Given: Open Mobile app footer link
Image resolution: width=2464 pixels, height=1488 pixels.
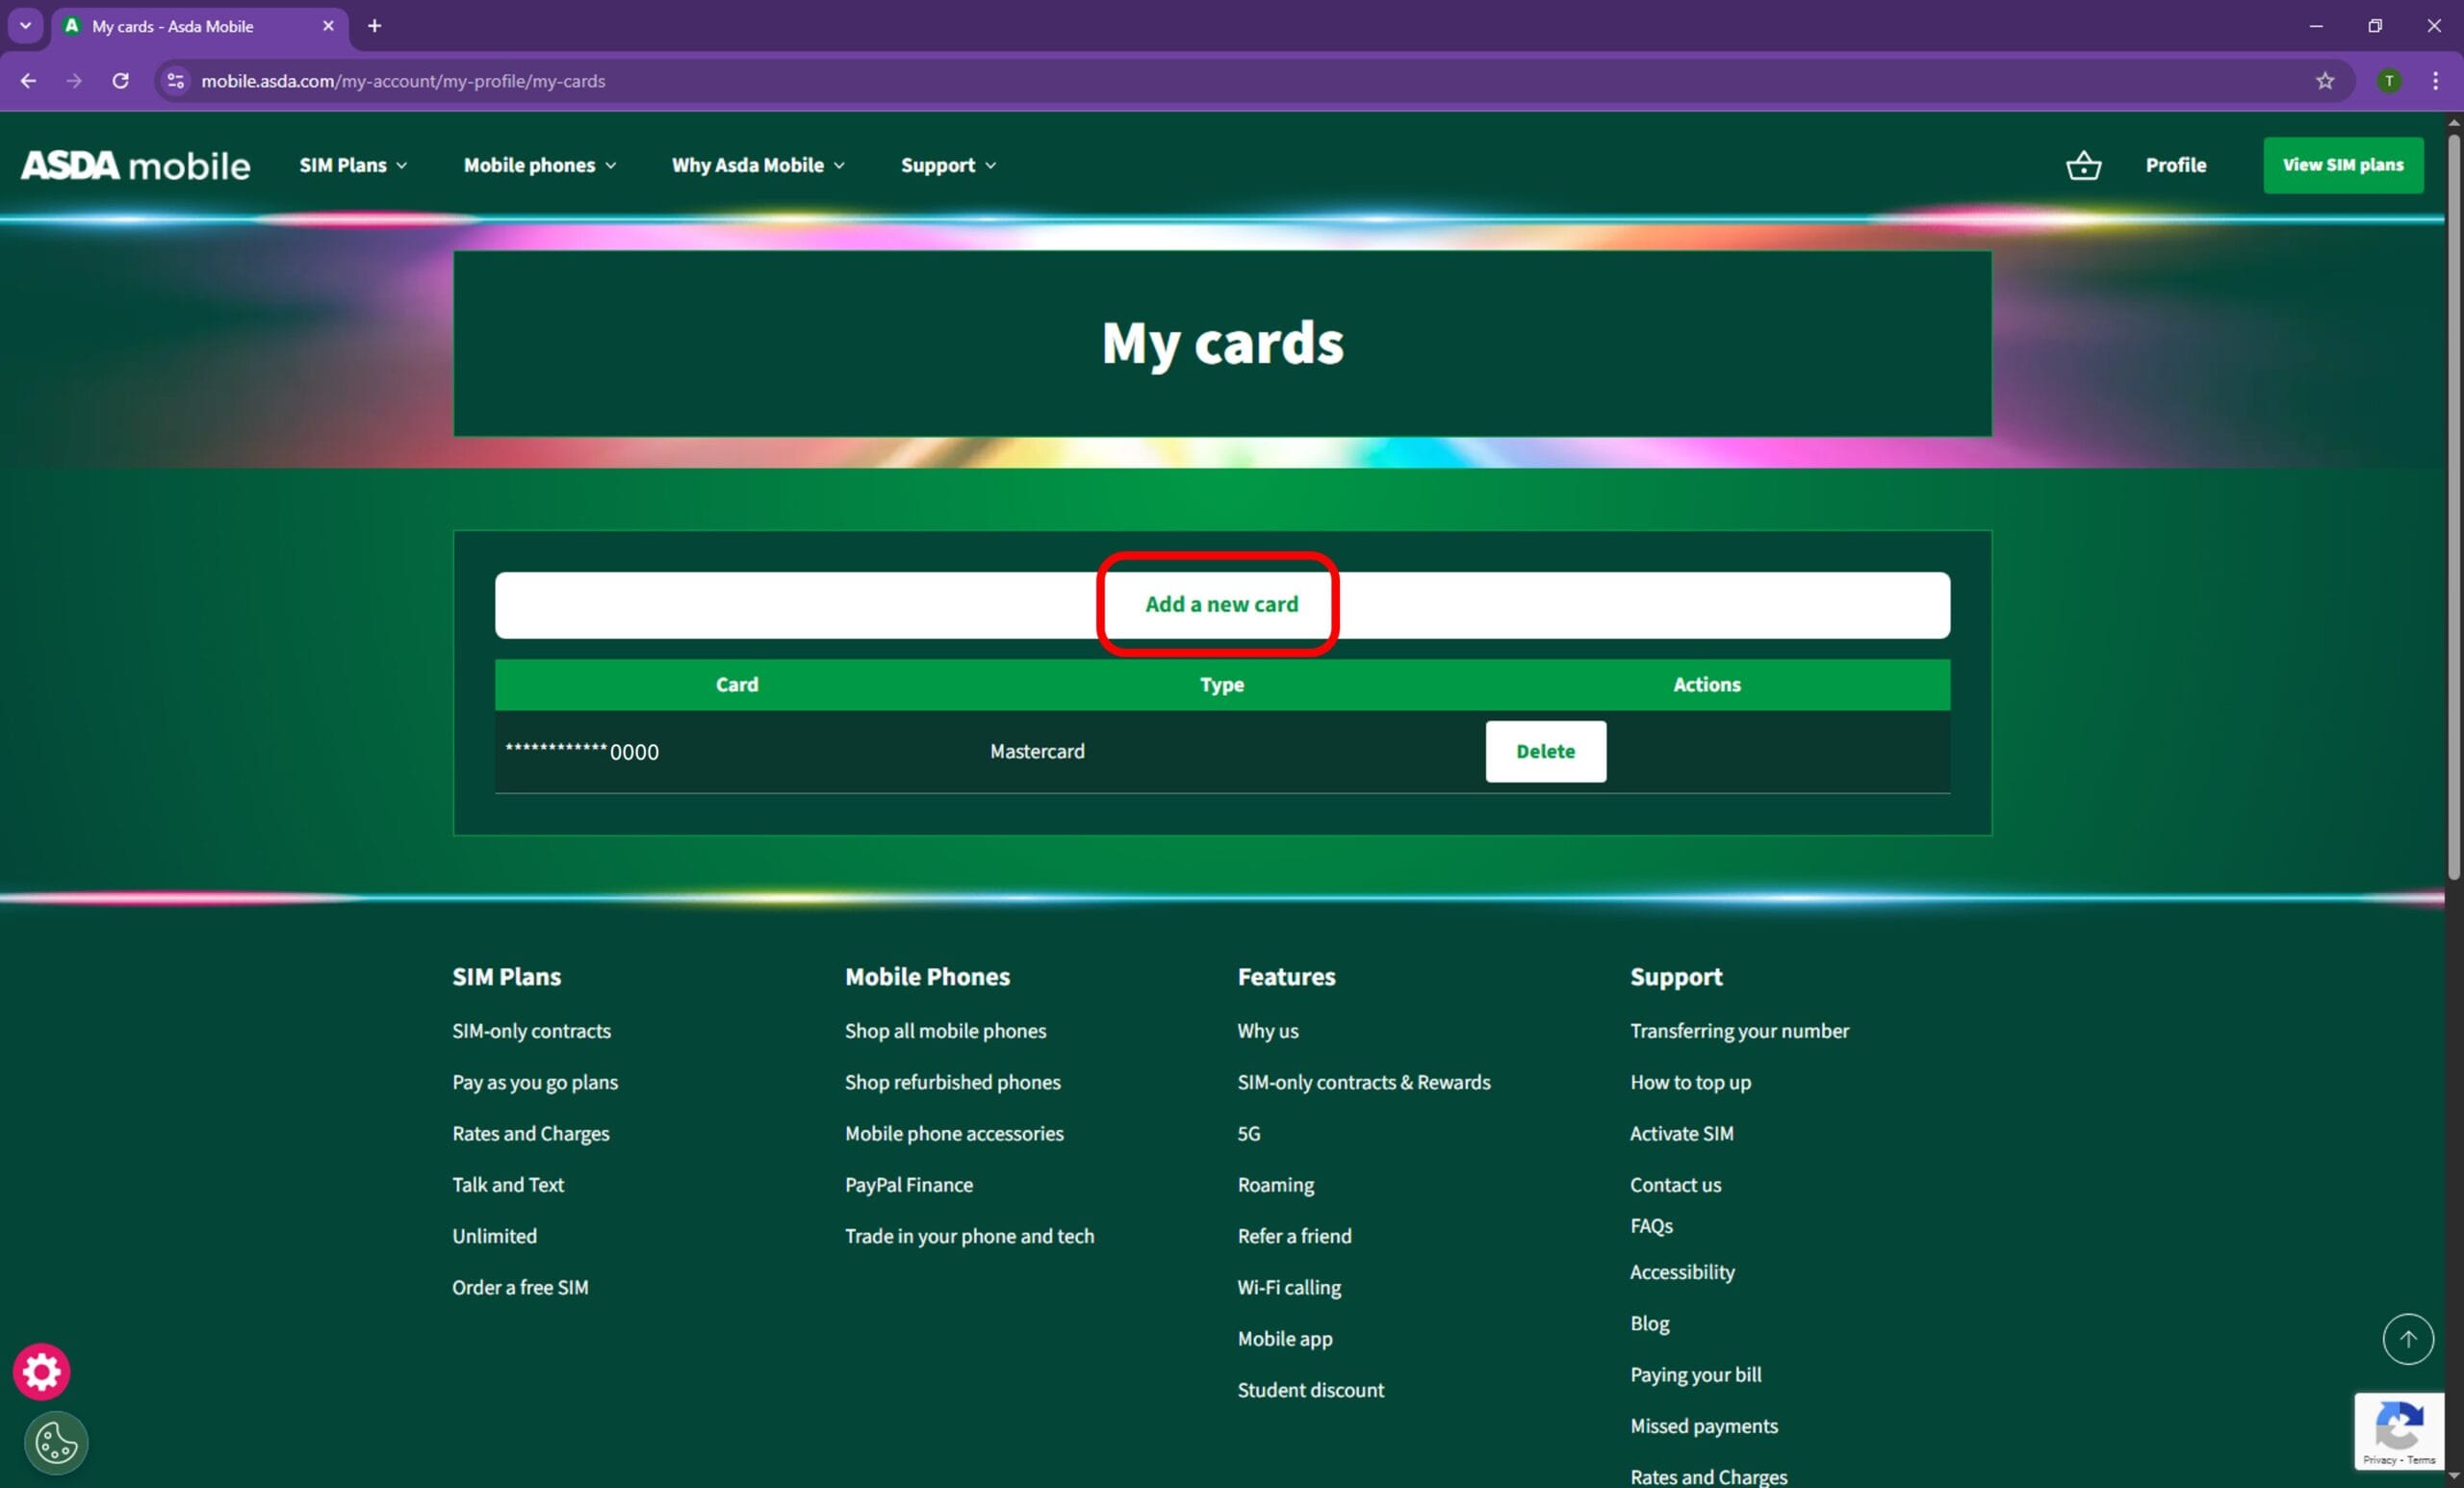Looking at the screenshot, I should pos(1284,1338).
